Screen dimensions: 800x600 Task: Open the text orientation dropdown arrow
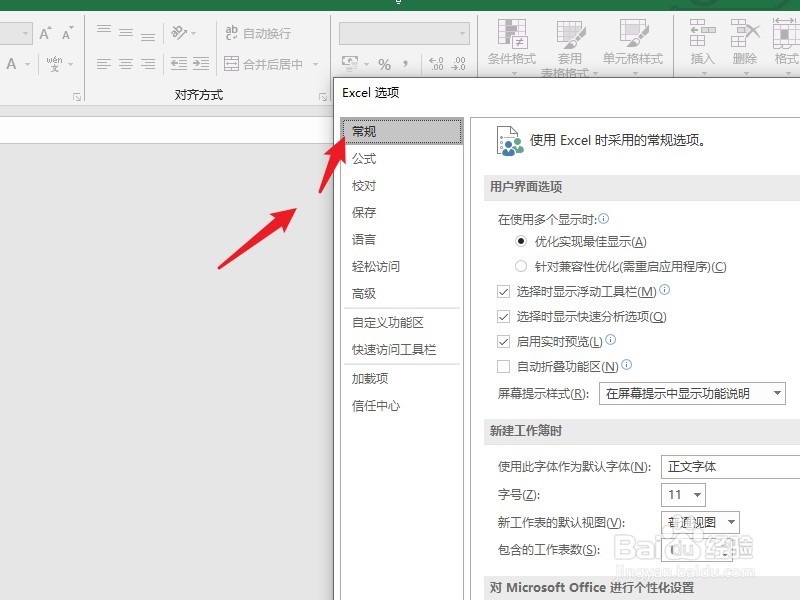pos(194,34)
